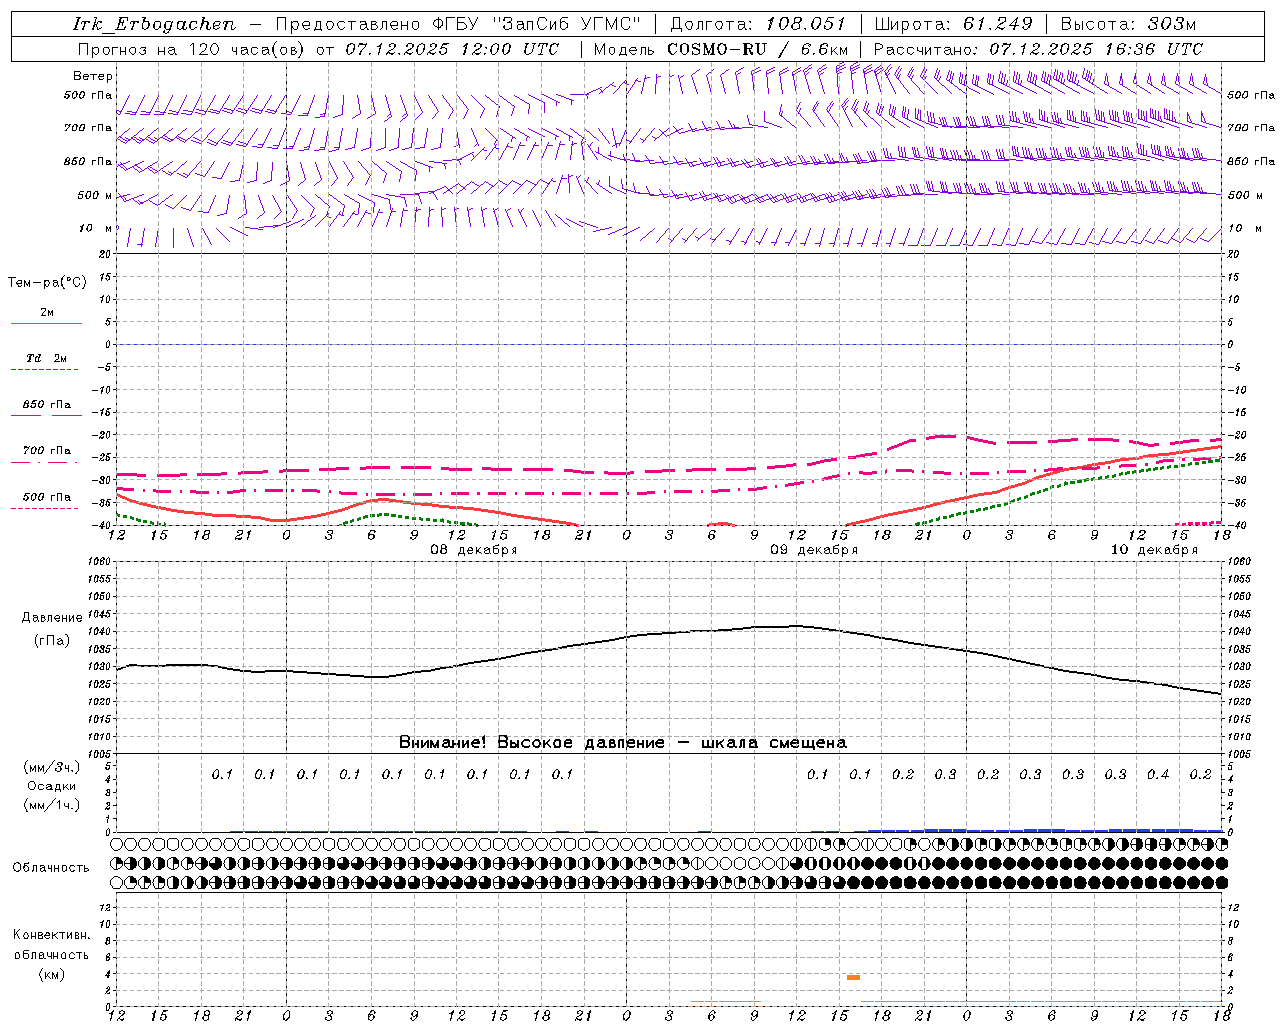This screenshot has height=1024, width=1280.
Task: Click the Облачность cloud cover label
Action: pos(51,868)
